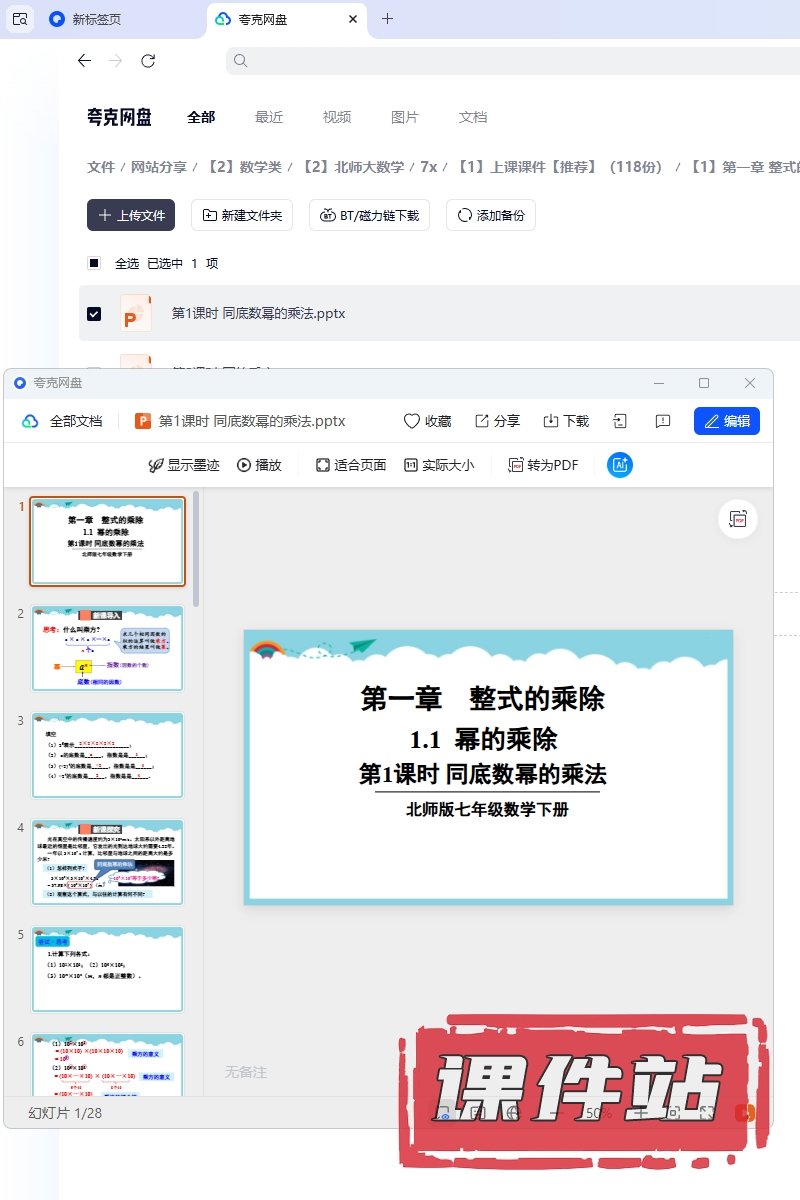Uncheck the 第1课时 同底数幂的乘法.pptx file checkbox
Screen dimensions: 800x1200
94,313
